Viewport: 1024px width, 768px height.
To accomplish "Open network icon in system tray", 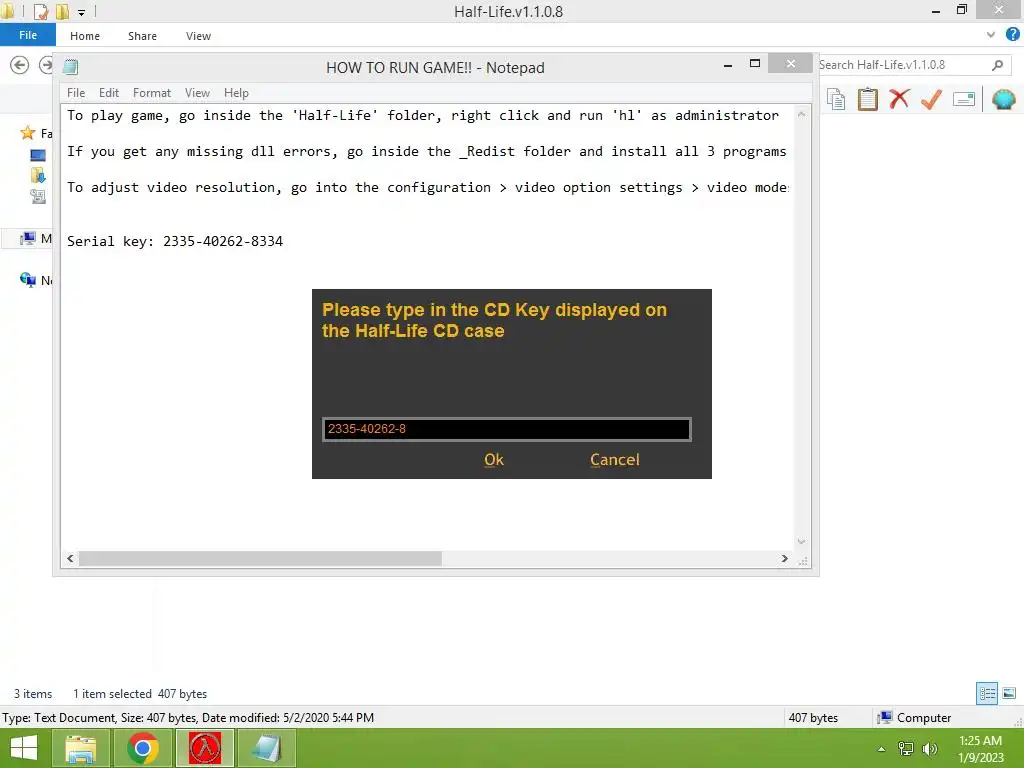I will coord(906,748).
